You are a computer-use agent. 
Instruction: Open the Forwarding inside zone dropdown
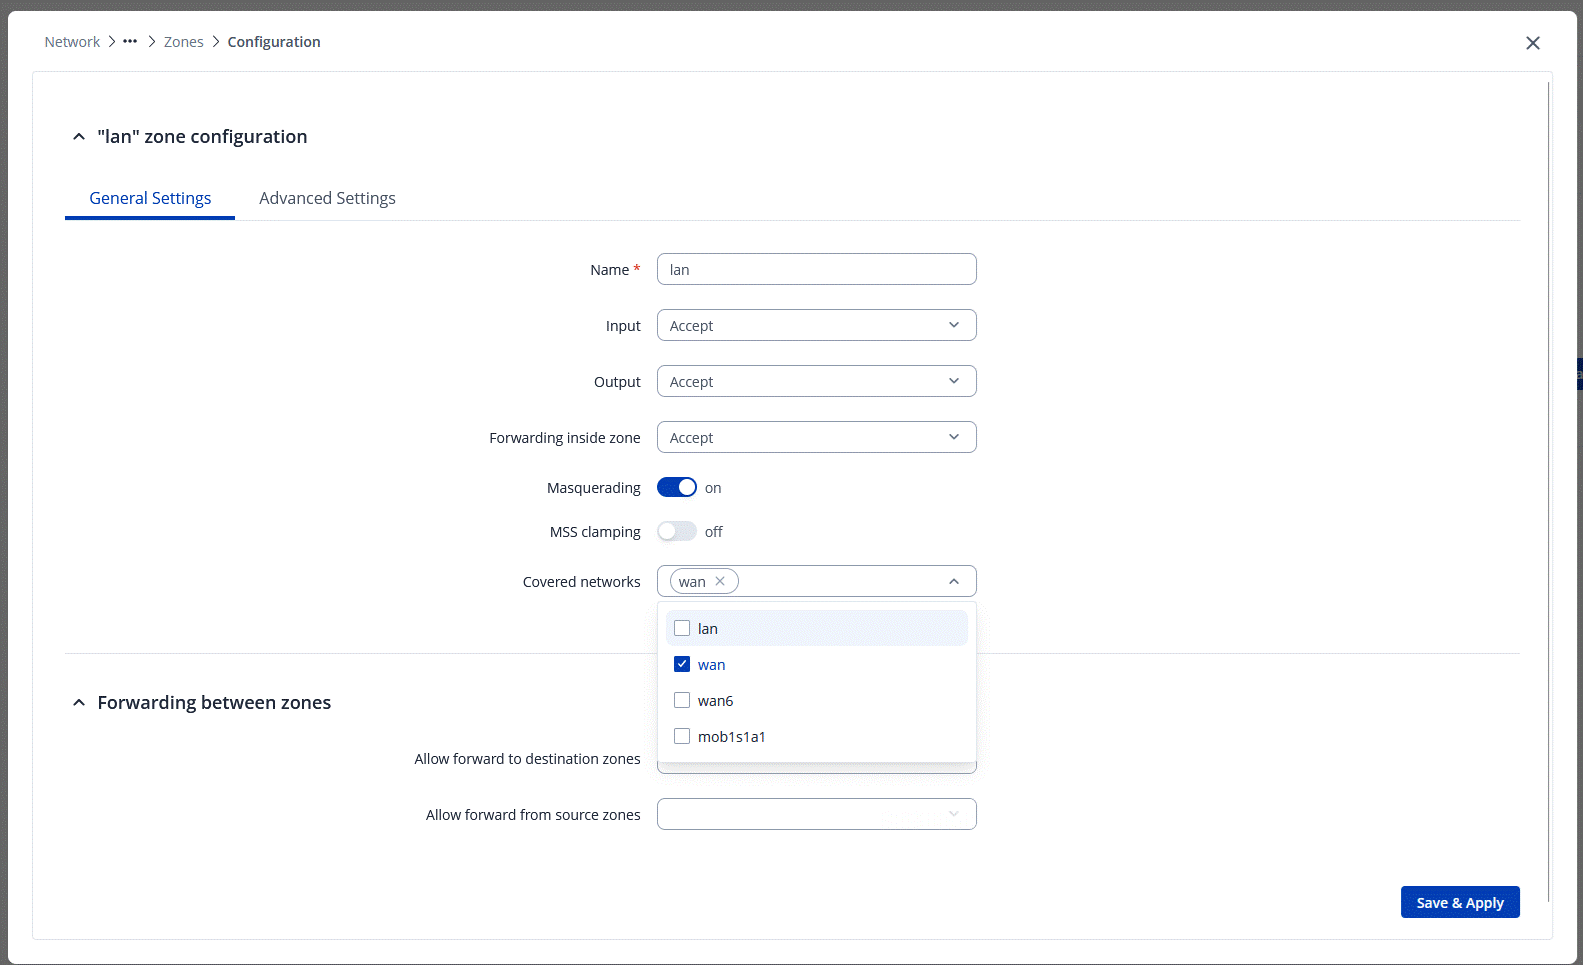[816, 438]
